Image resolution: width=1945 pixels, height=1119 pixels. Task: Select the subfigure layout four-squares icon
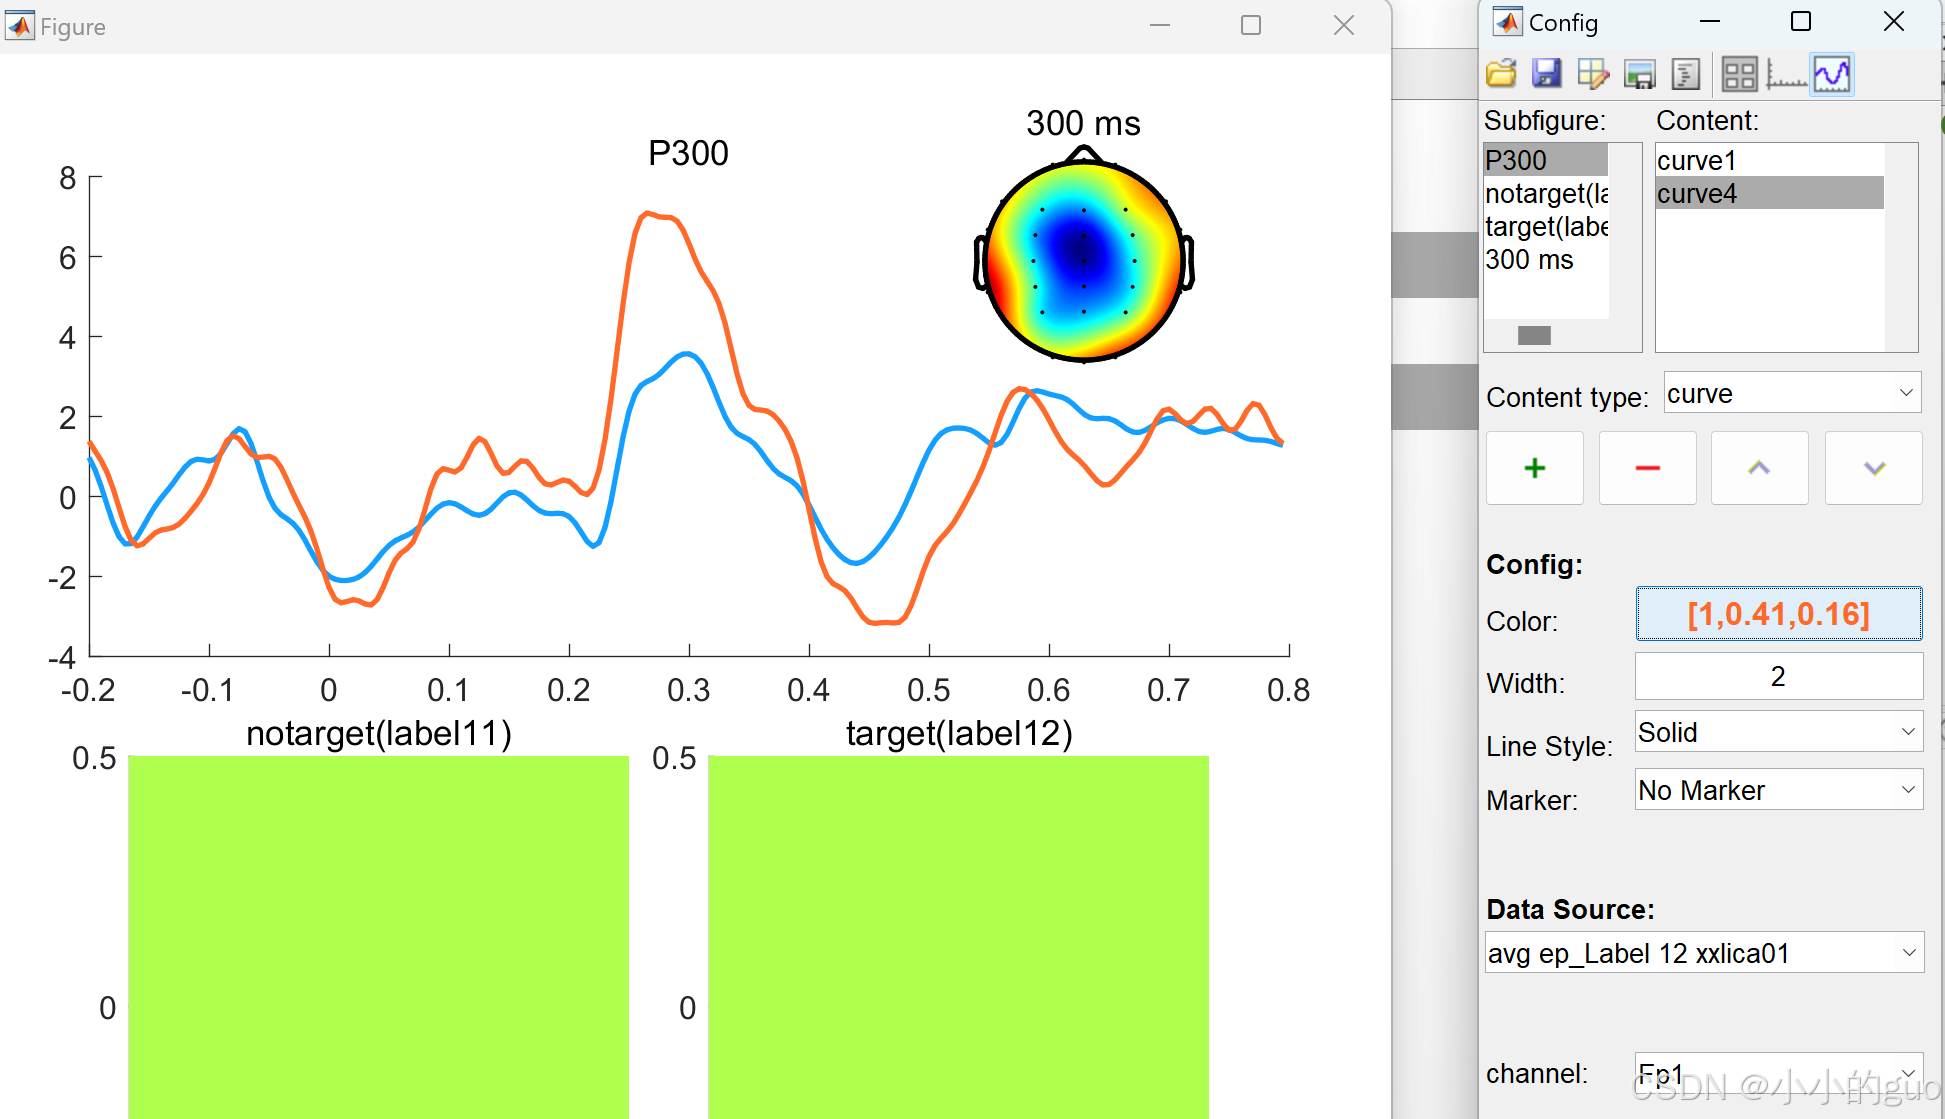click(x=1740, y=74)
